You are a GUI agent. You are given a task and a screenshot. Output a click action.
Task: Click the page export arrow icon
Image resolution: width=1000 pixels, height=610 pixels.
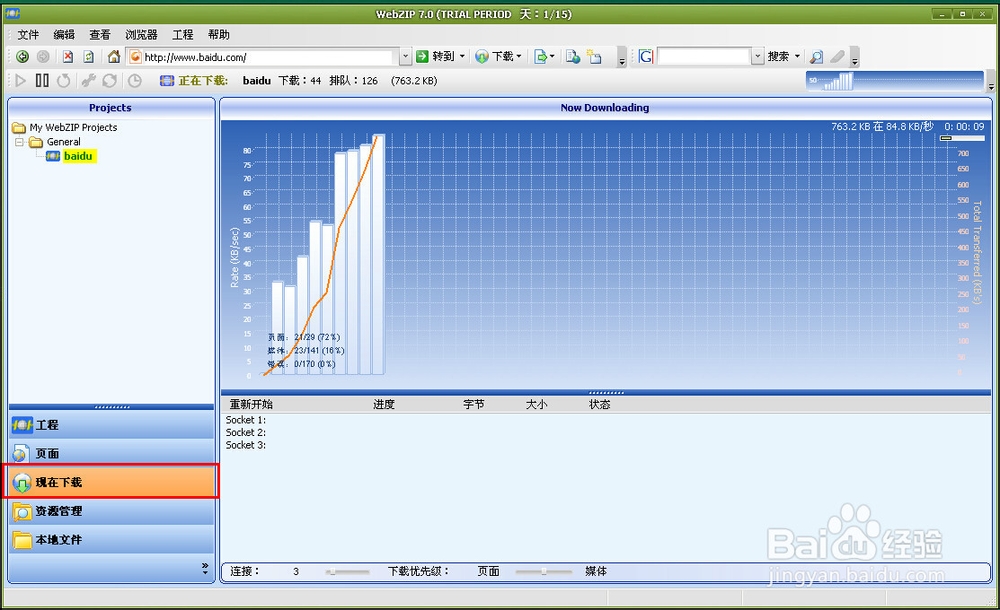coord(540,57)
